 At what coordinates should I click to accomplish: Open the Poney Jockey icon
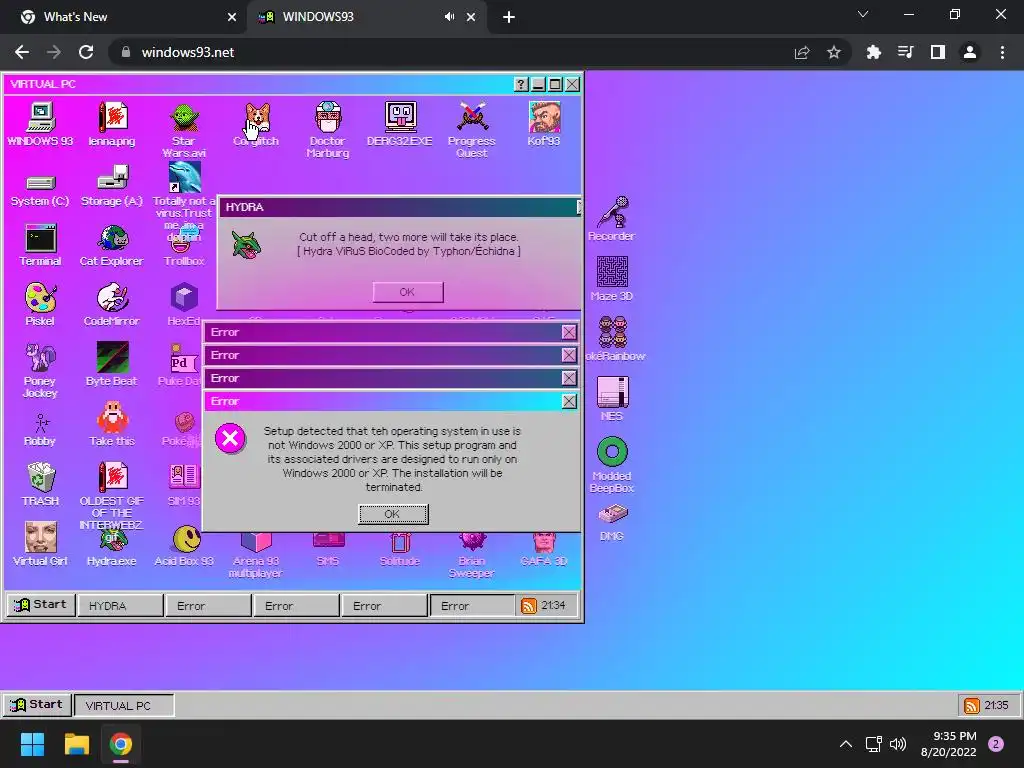(40, 358)
